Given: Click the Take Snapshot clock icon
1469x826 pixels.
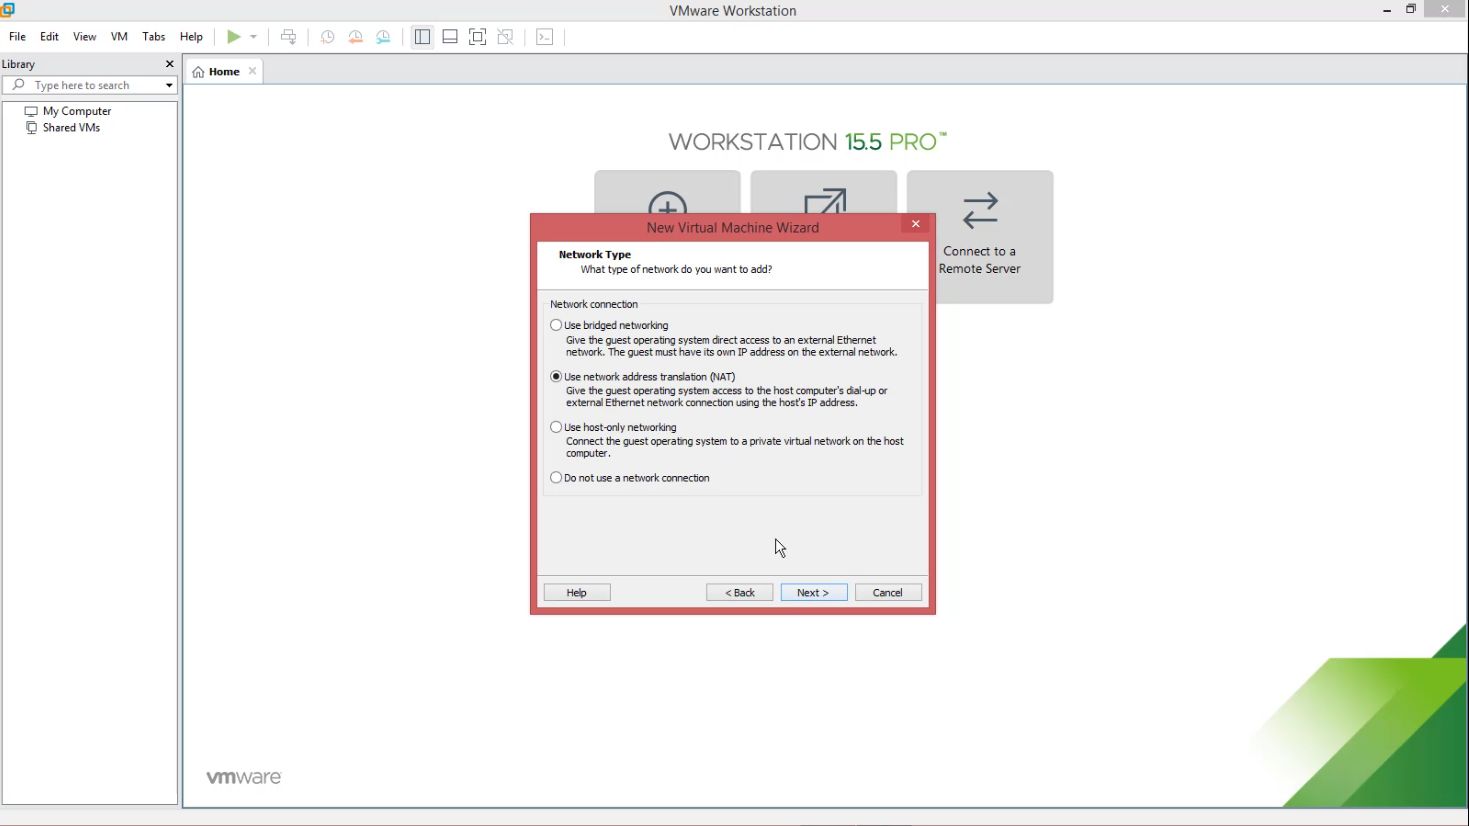Looking at the screenshot, I should pos(327,37).
